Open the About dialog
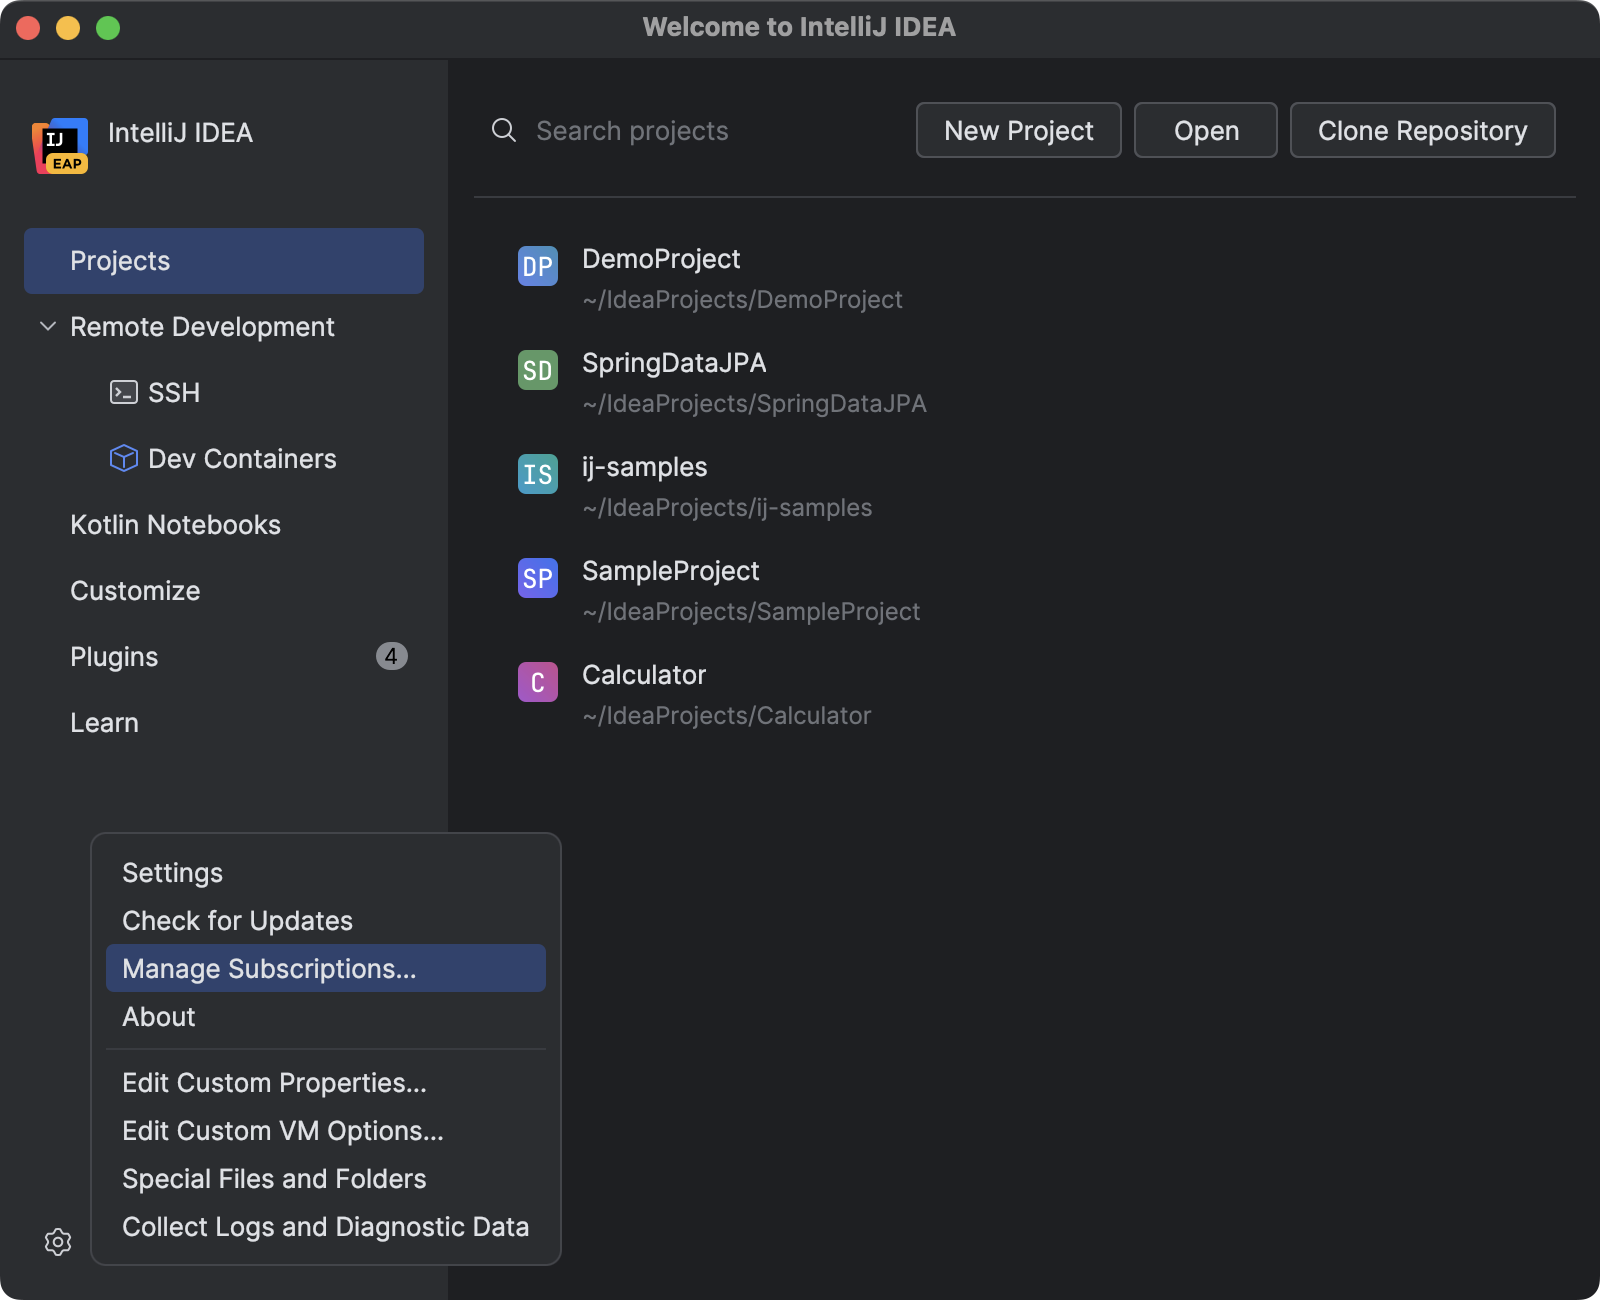1600x1300 pixels. pyautogui.click(x=158, y=1017)
